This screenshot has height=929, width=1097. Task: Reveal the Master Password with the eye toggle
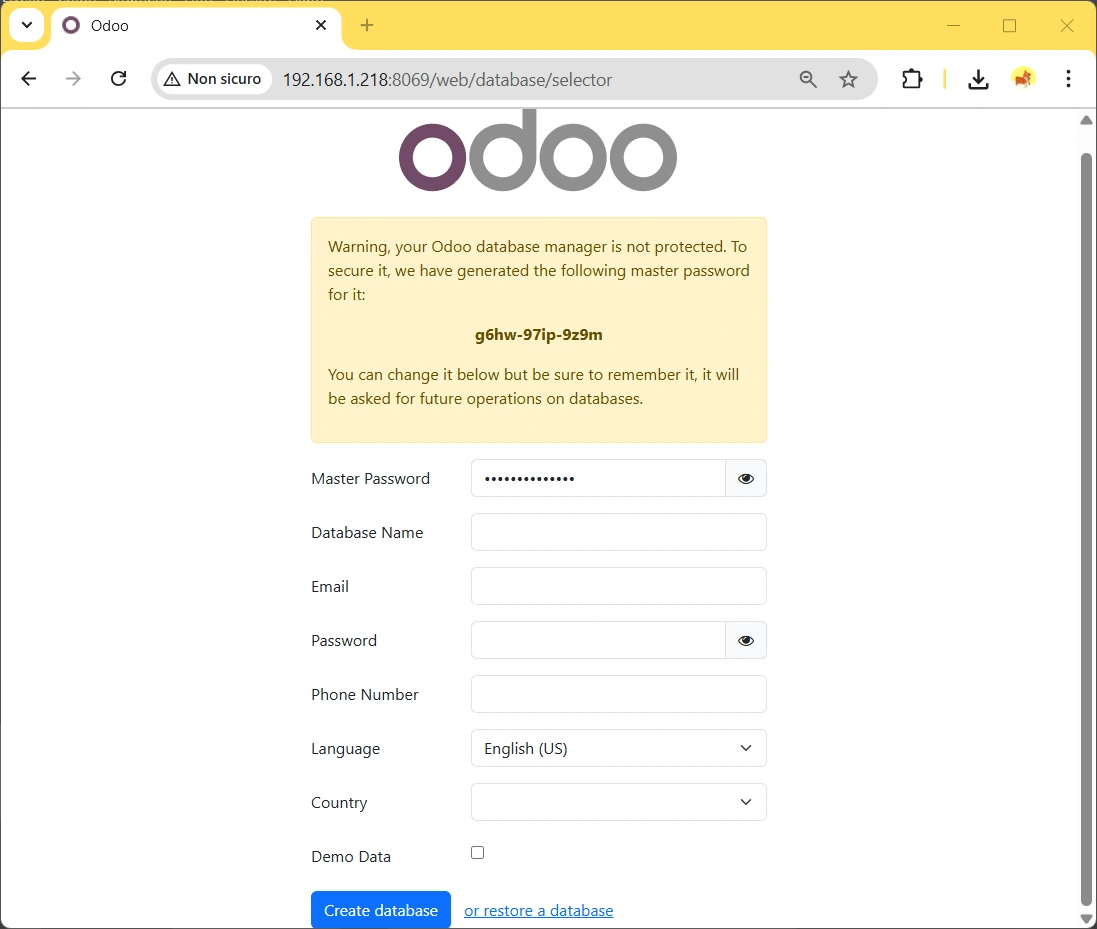pos(745,478)
